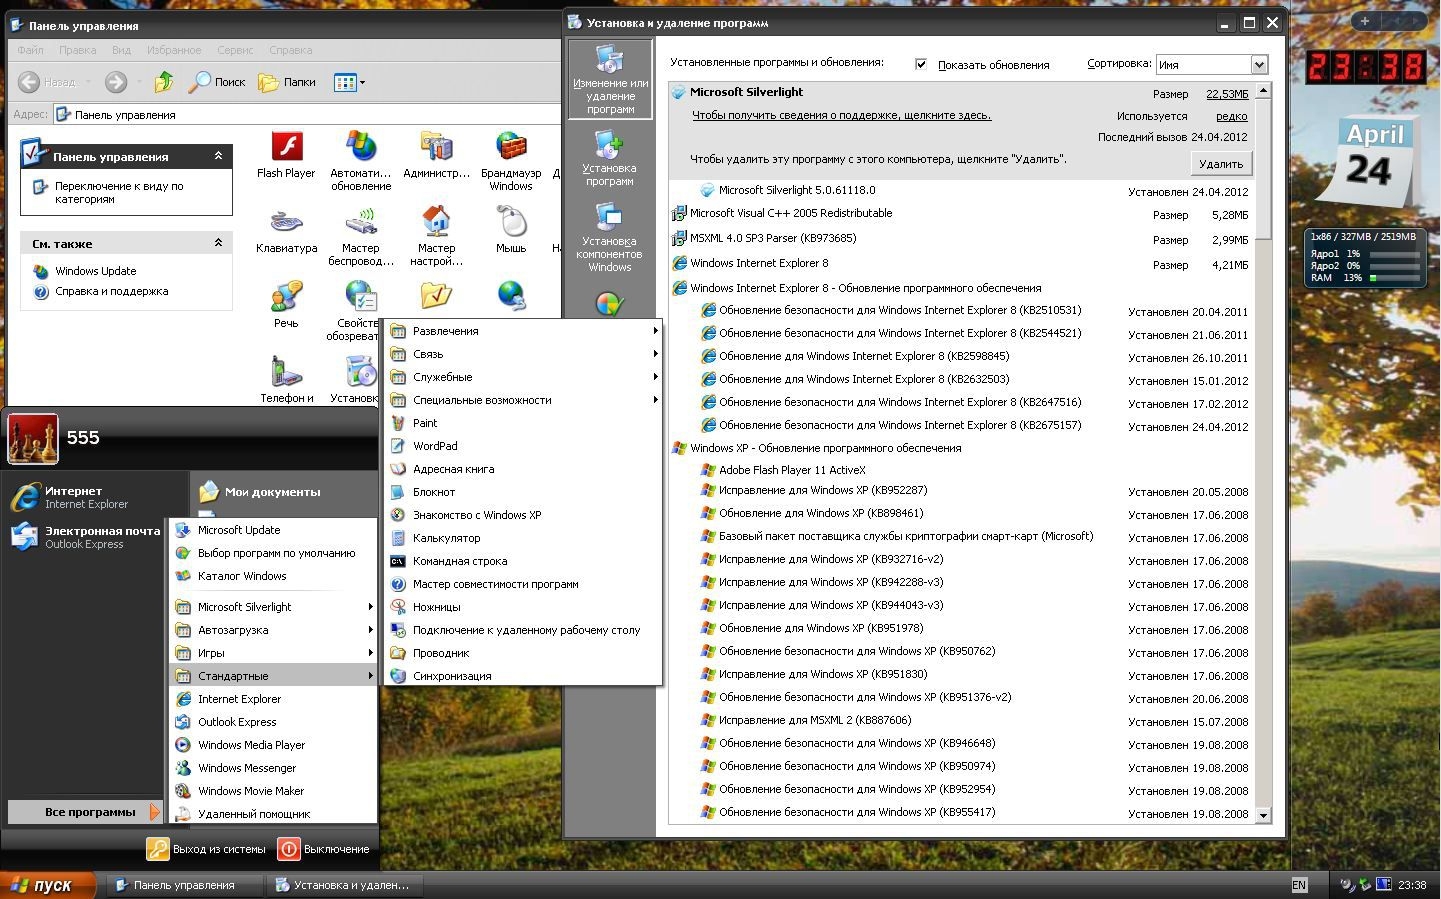Click the Удалить button for Silverlight

point(1221,164)
